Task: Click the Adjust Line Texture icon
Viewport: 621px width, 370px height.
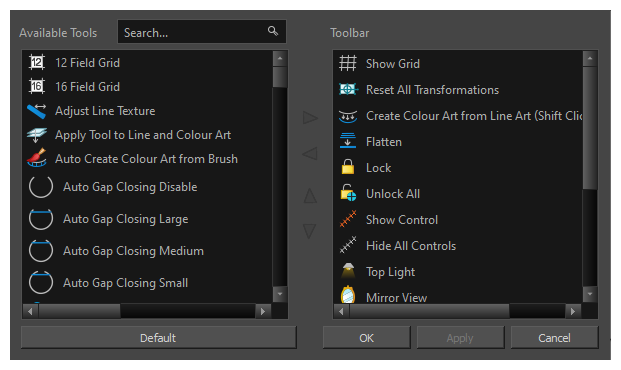Action: [x=37, y=111]
